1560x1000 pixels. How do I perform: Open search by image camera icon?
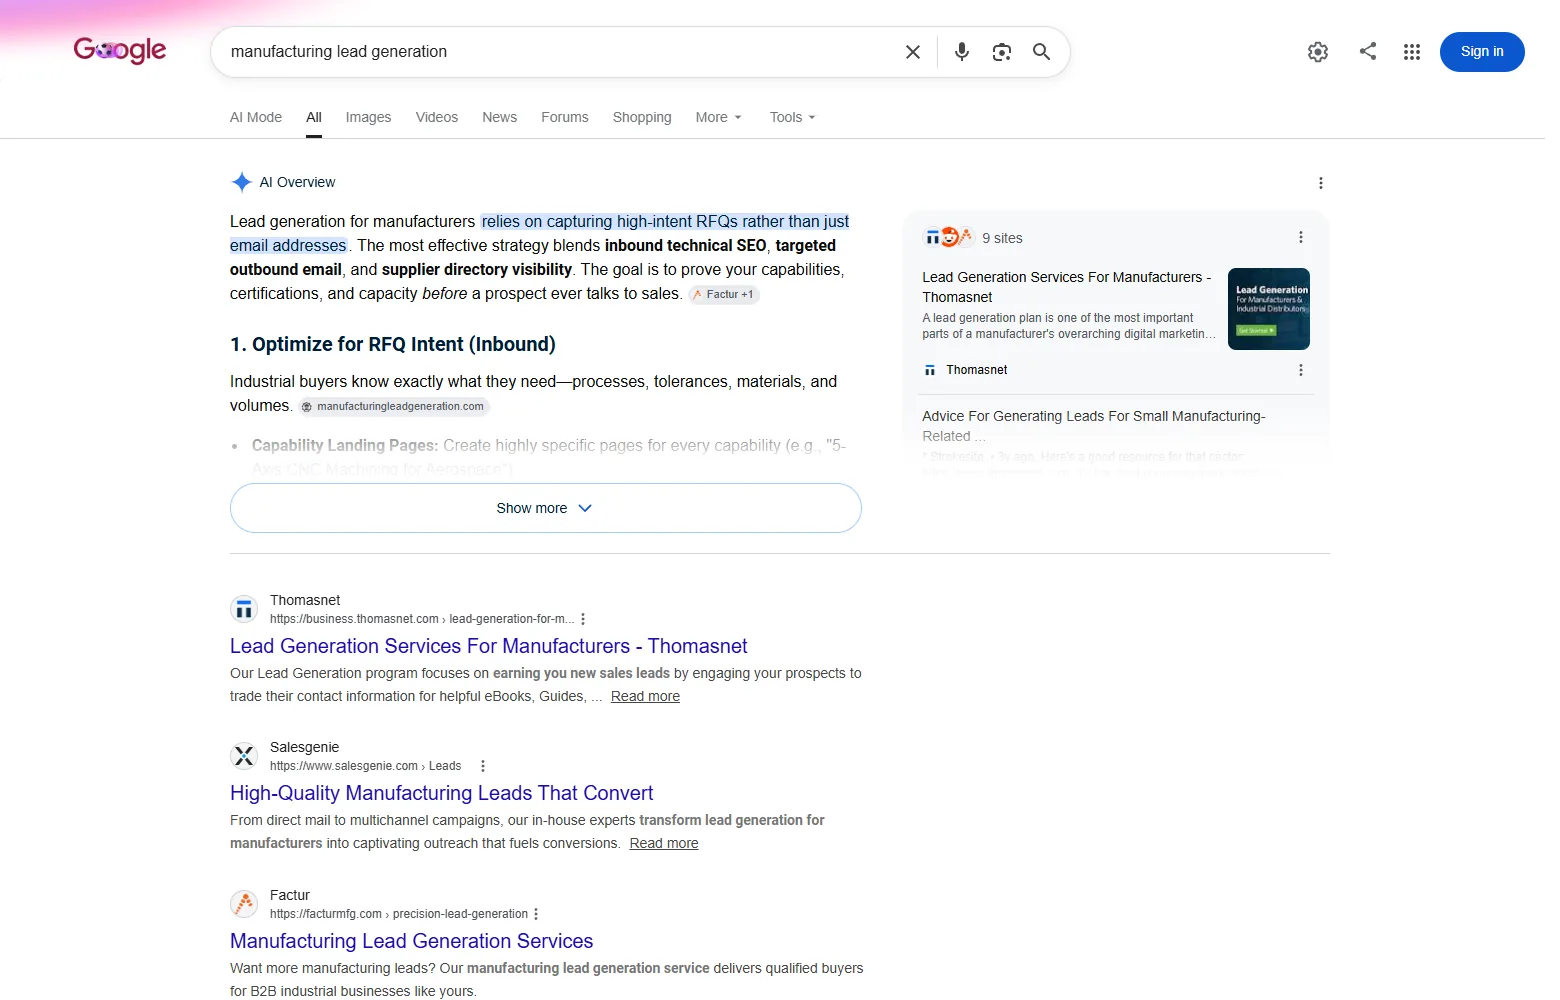point(1002,52)
